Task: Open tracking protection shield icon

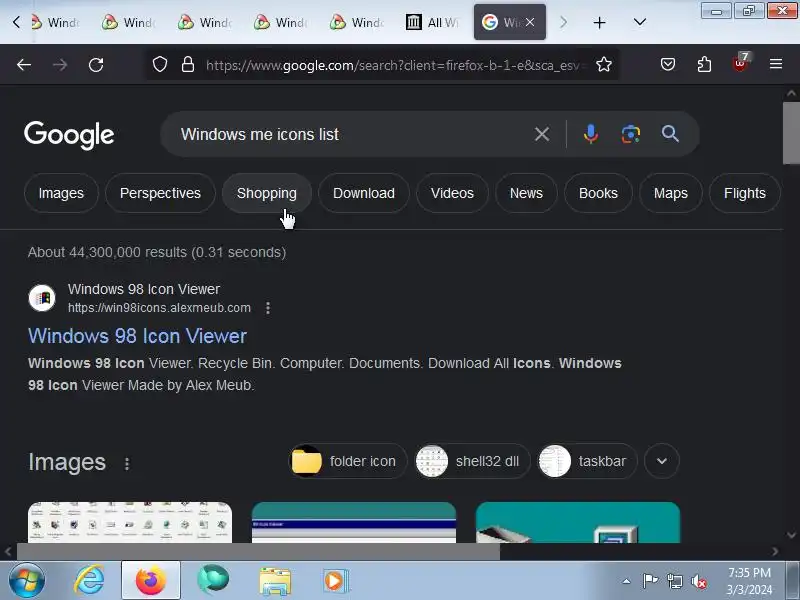Action: 160,65
